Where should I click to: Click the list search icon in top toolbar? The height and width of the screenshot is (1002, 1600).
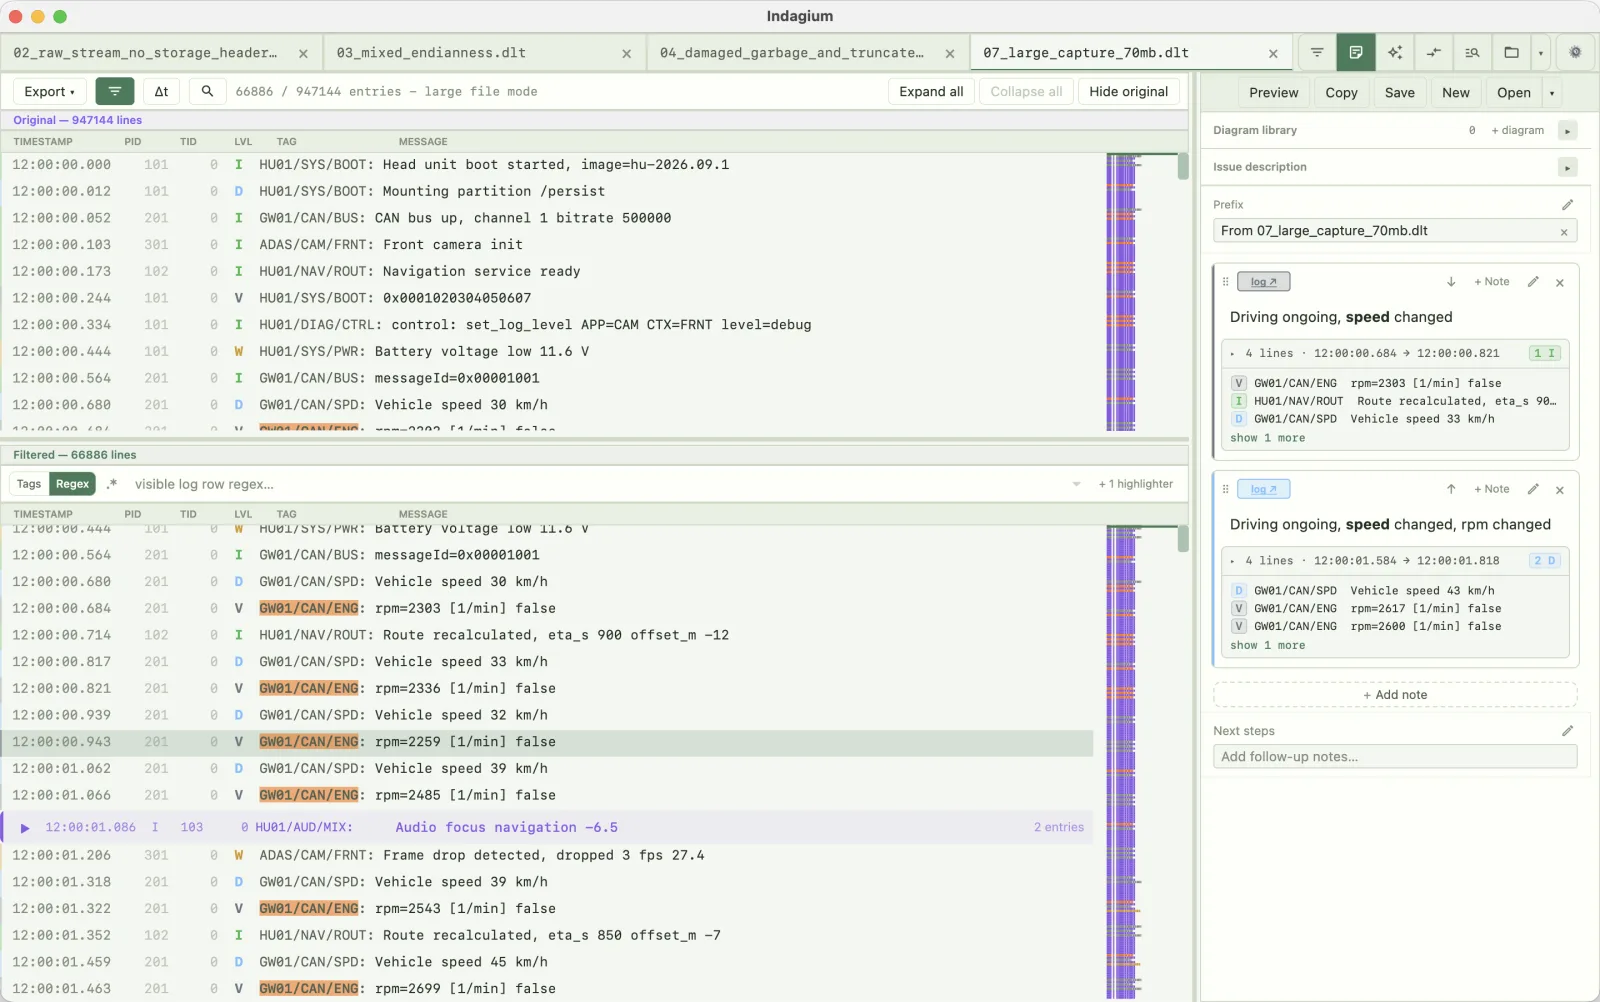pos(1472,52)
